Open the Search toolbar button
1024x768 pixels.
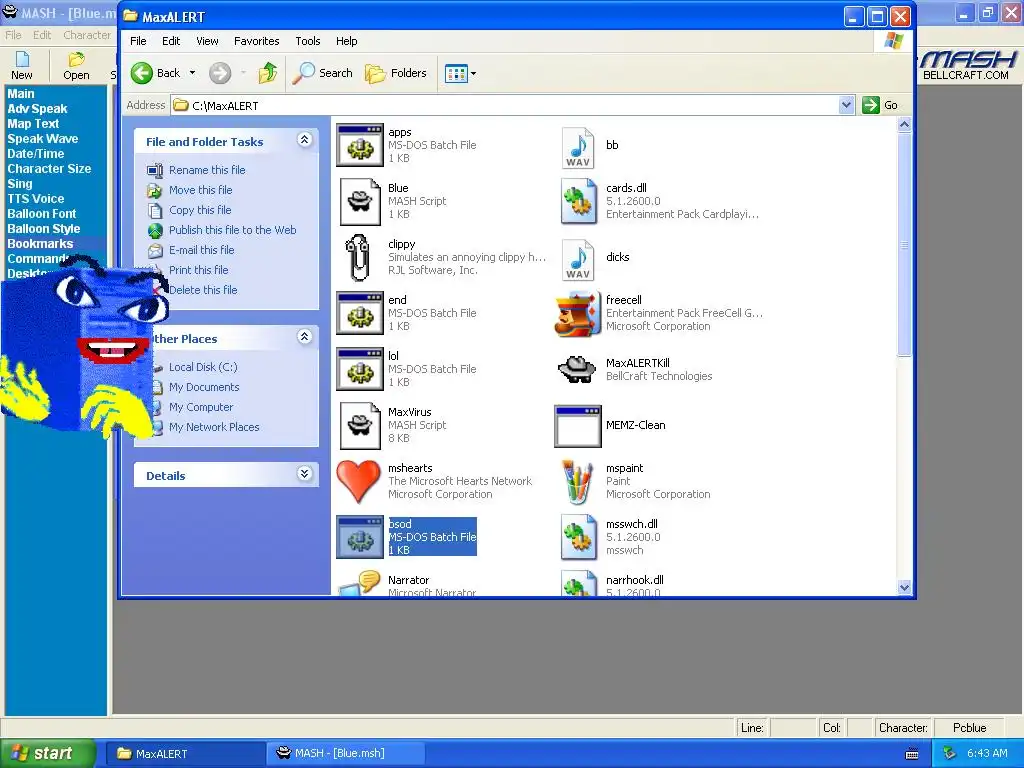[x=323, y=73]
